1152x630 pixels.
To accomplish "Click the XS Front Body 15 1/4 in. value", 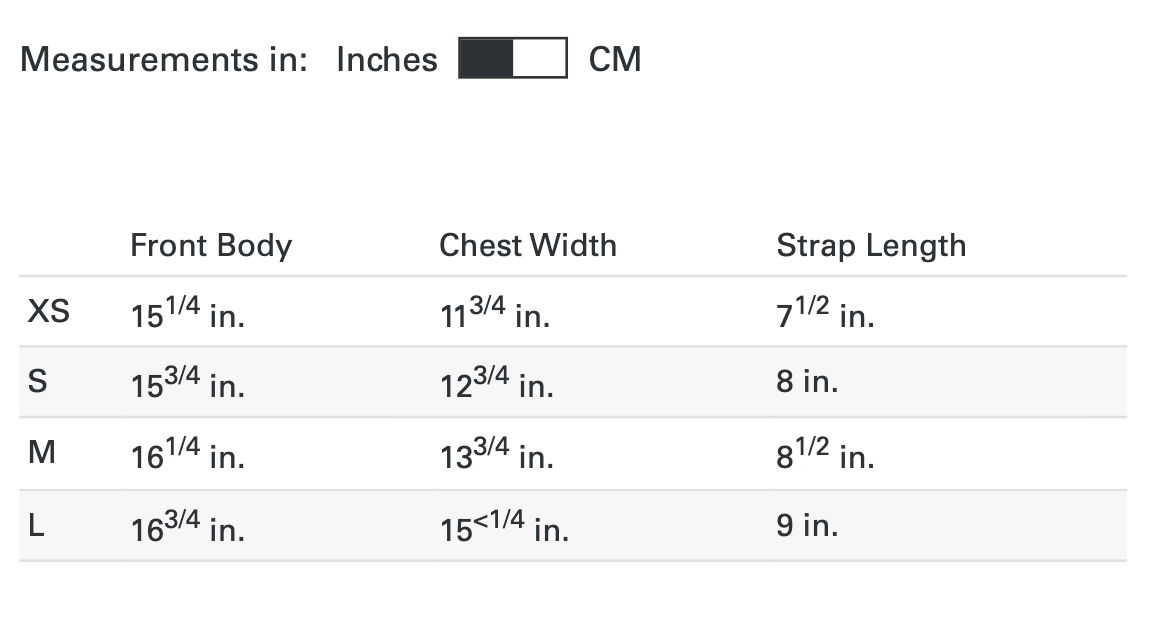I will (x=187, y=314).
